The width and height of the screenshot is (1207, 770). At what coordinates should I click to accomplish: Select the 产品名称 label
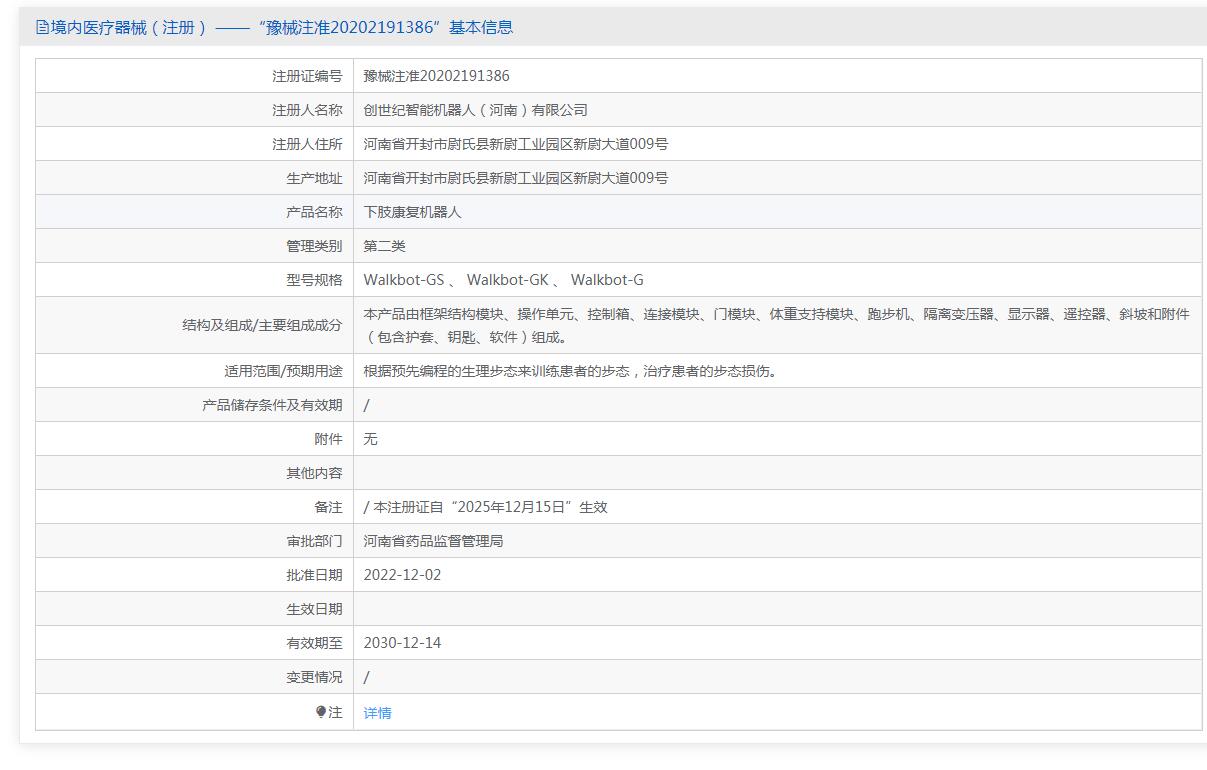point(314,212)
